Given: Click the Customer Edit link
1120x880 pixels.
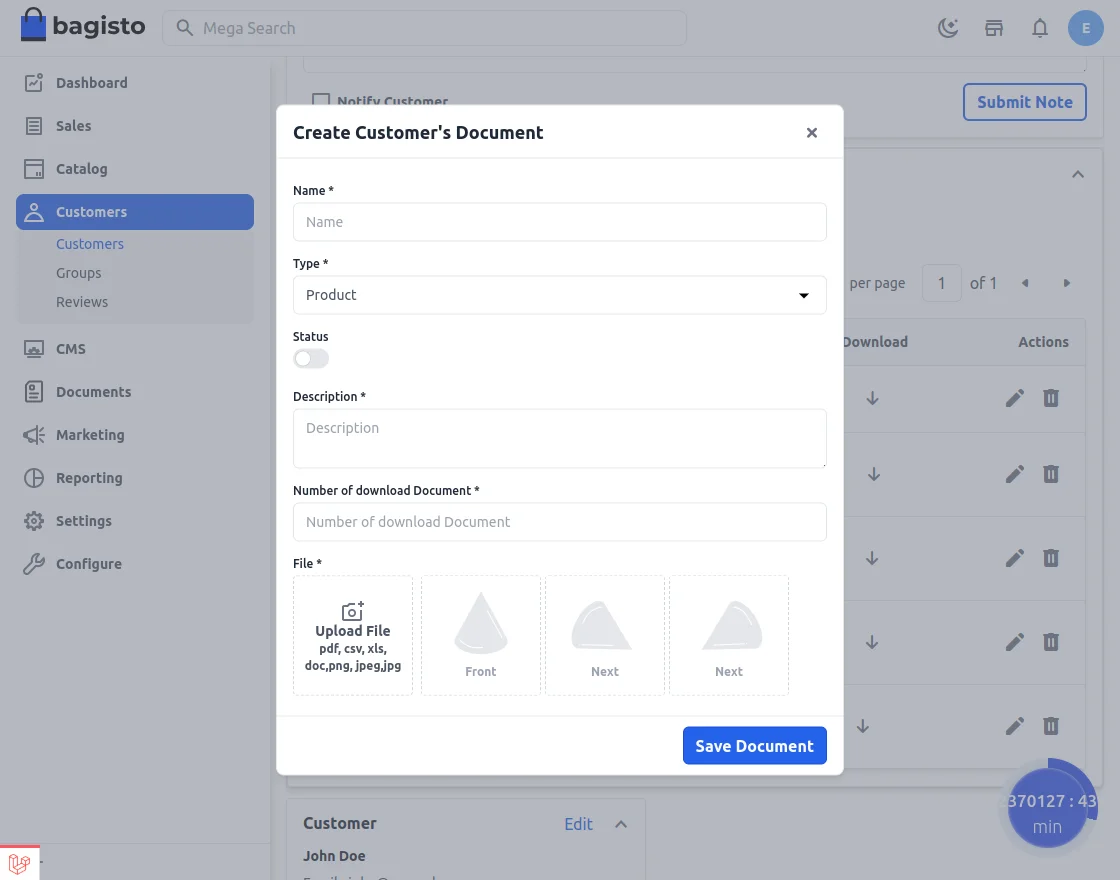Looking at the screenshot, I should point(579,824).
